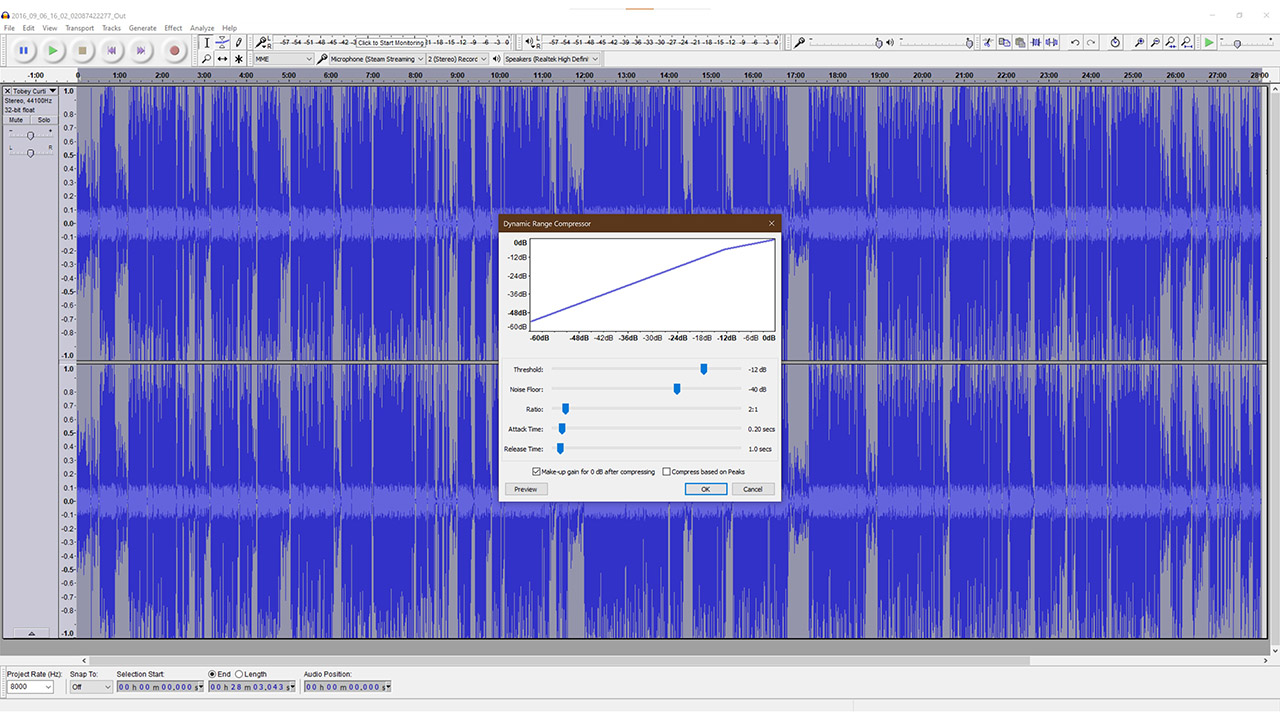Click the Cut scissors icon
Image resolution: width=1280 pixels, height=720 pixels.
point(988,43)
